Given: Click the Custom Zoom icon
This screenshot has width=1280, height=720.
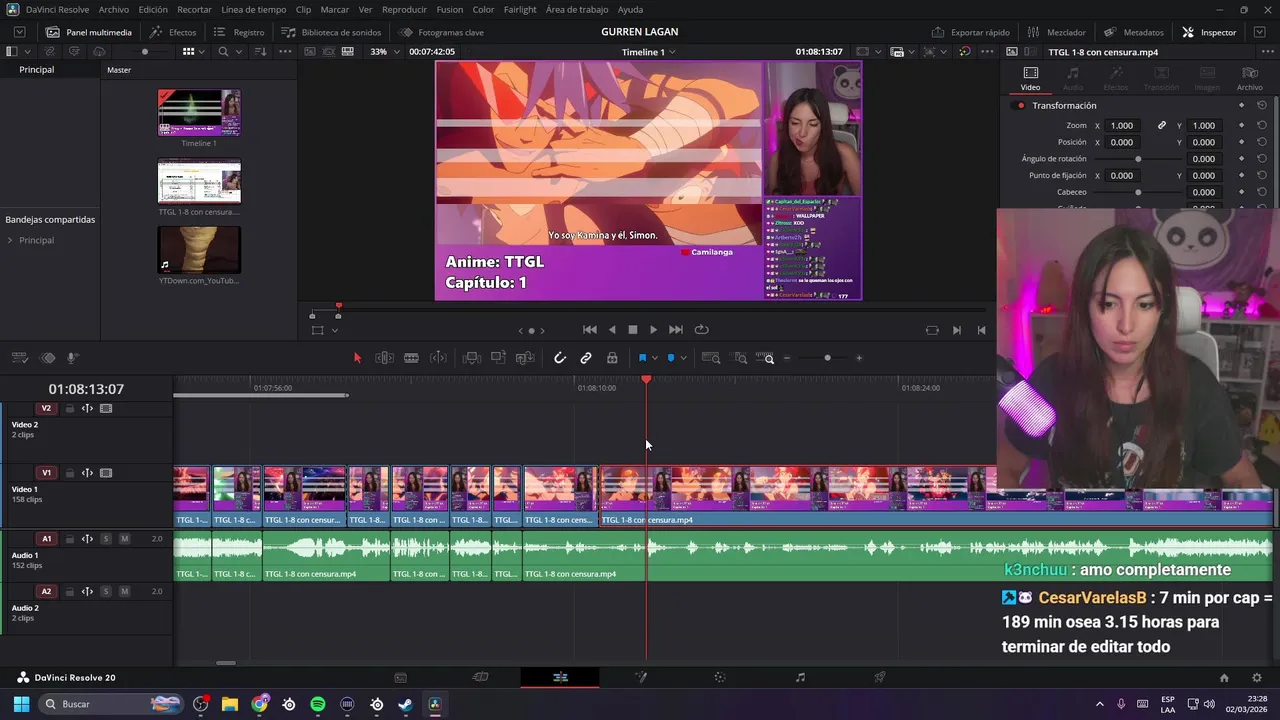Looking at the screenshot, I should [x=766, y=358].
